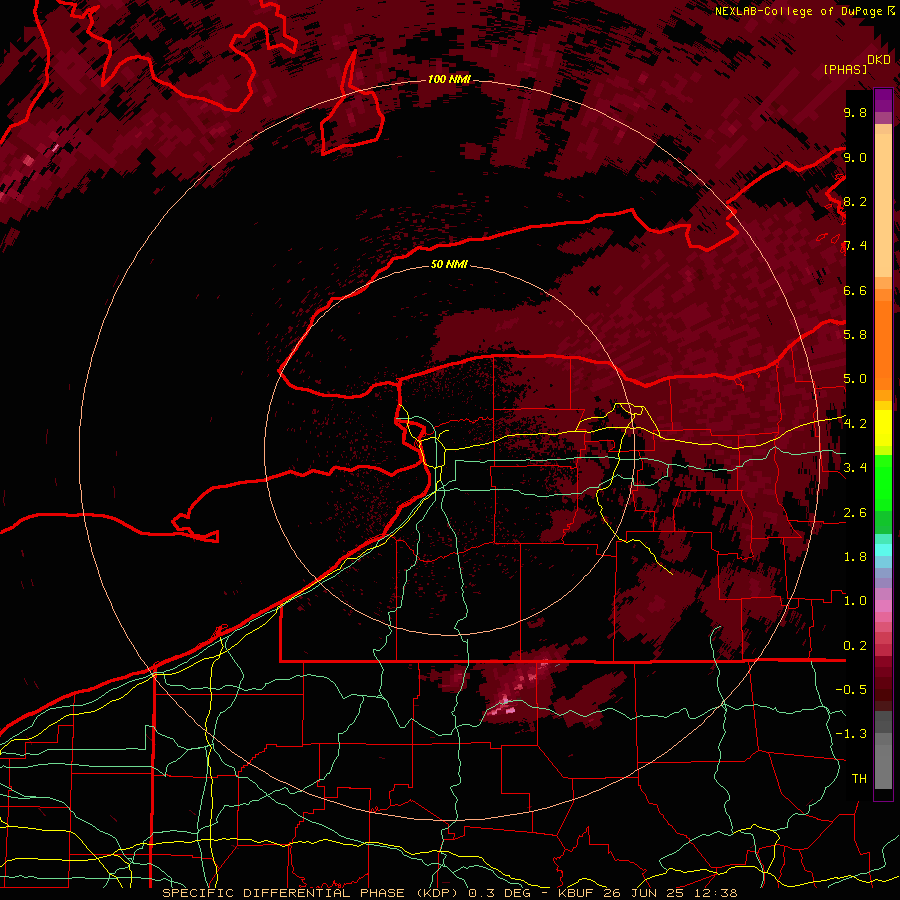Click the -0.5 value on the color scale
The height and width of the screenshot is (900, 900).
(x=851, y=690)
